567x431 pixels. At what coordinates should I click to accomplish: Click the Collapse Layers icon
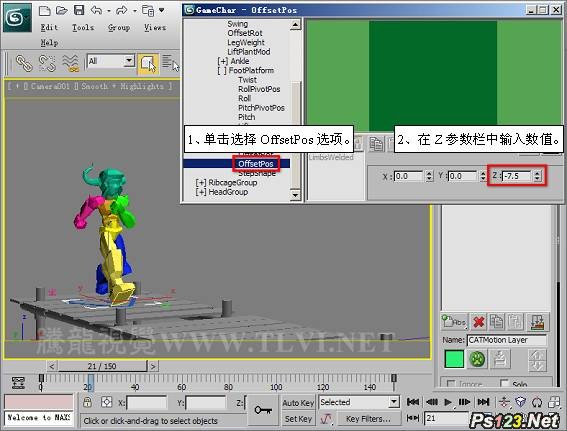point(538,322)
